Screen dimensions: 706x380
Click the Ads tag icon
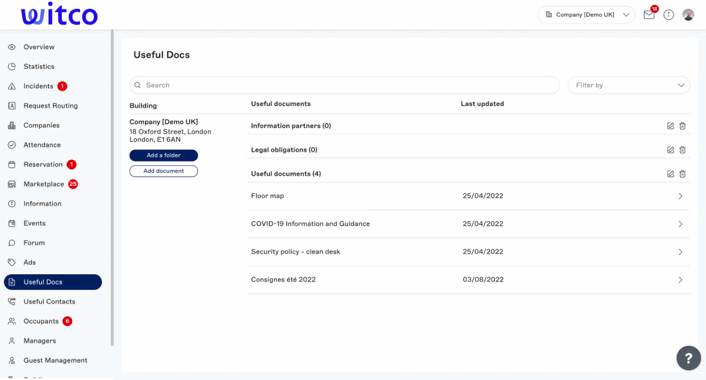click(12, 262)
